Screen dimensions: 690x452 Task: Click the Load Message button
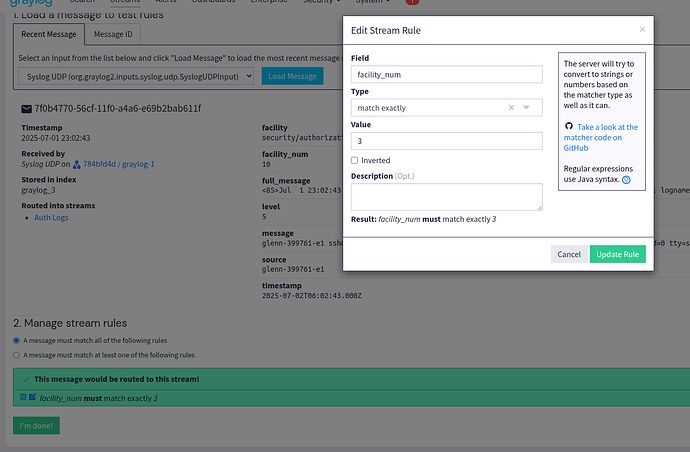coord(292,76)
